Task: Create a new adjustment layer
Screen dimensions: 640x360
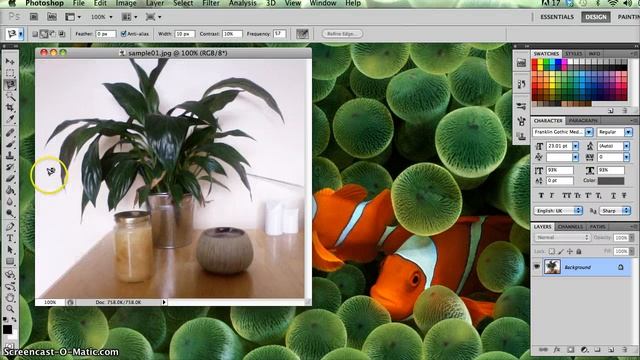Action: pyautogui.click(x=584, y=350)
